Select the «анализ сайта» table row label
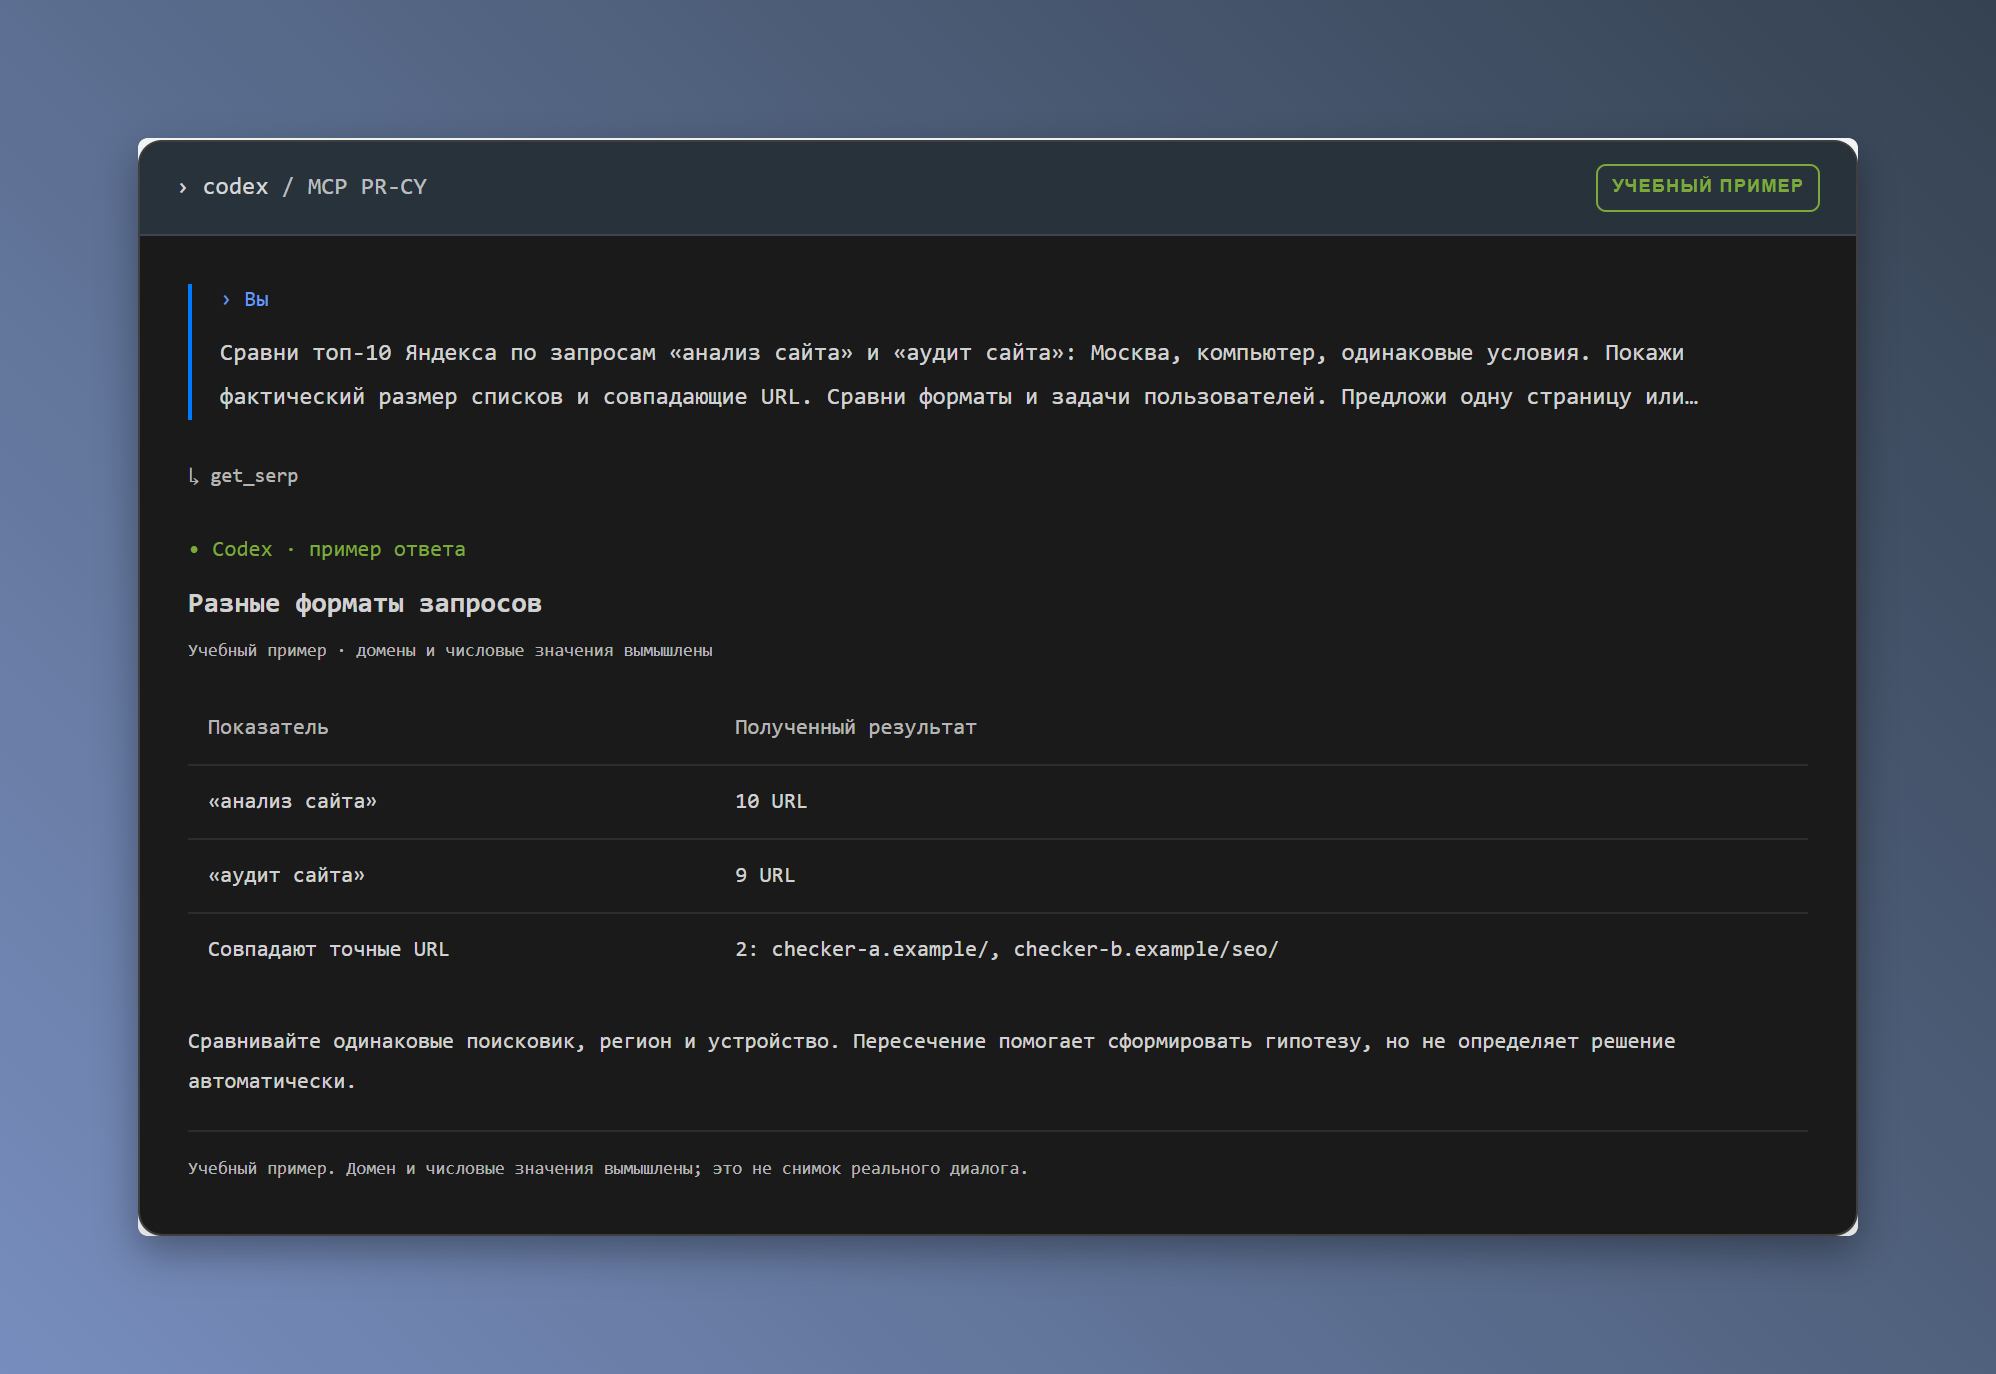Image resolution: width=1996 pixels, height=1374 pixels. 292,801
